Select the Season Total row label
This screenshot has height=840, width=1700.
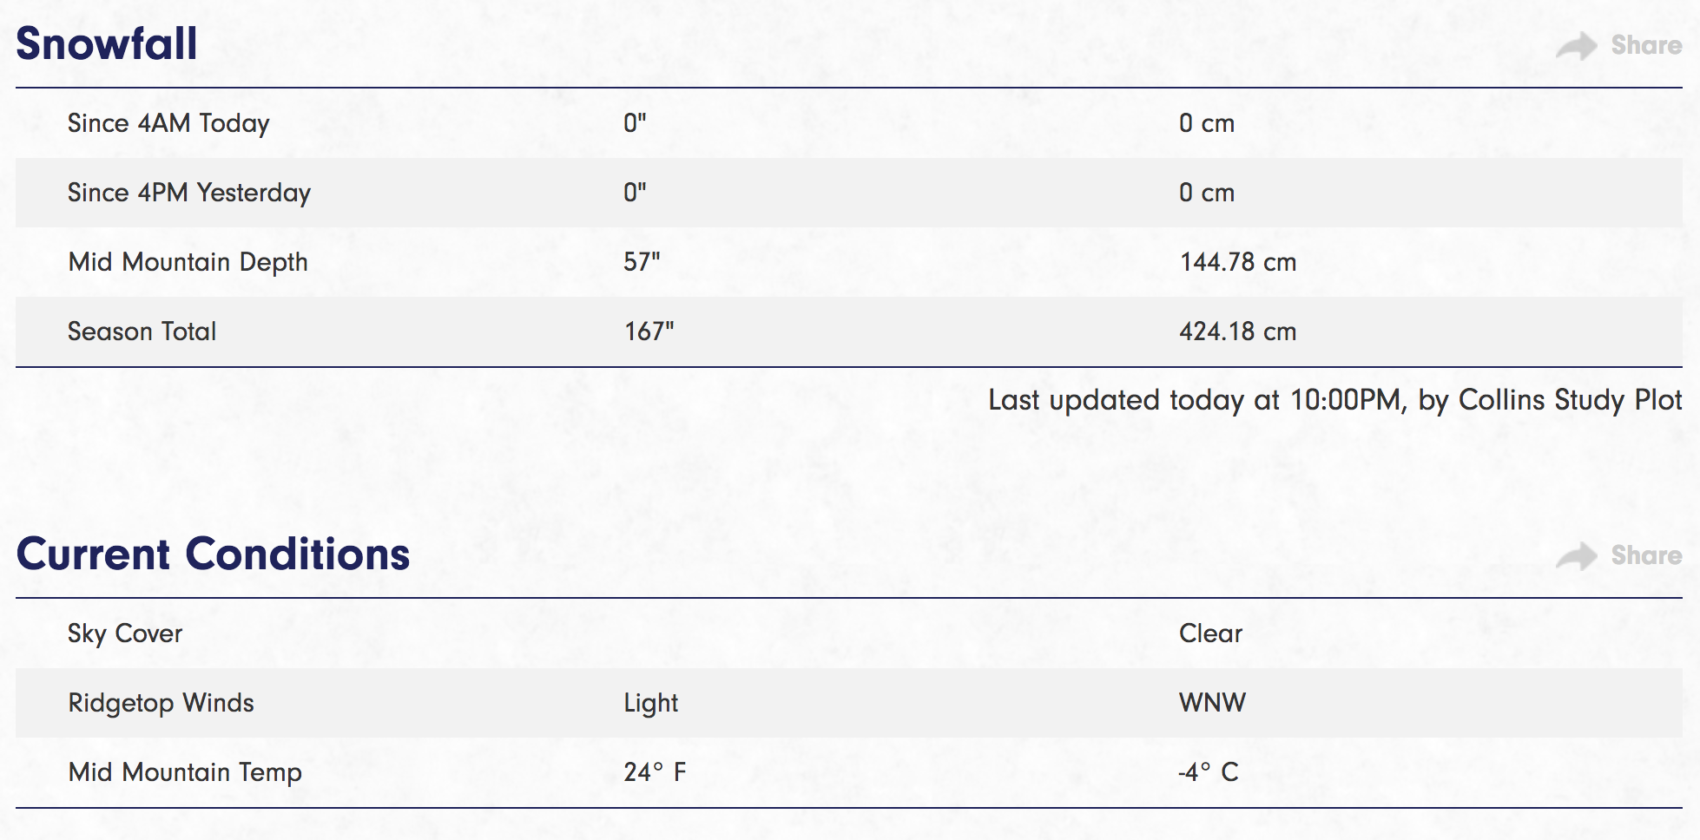click(x=142, y=331)
